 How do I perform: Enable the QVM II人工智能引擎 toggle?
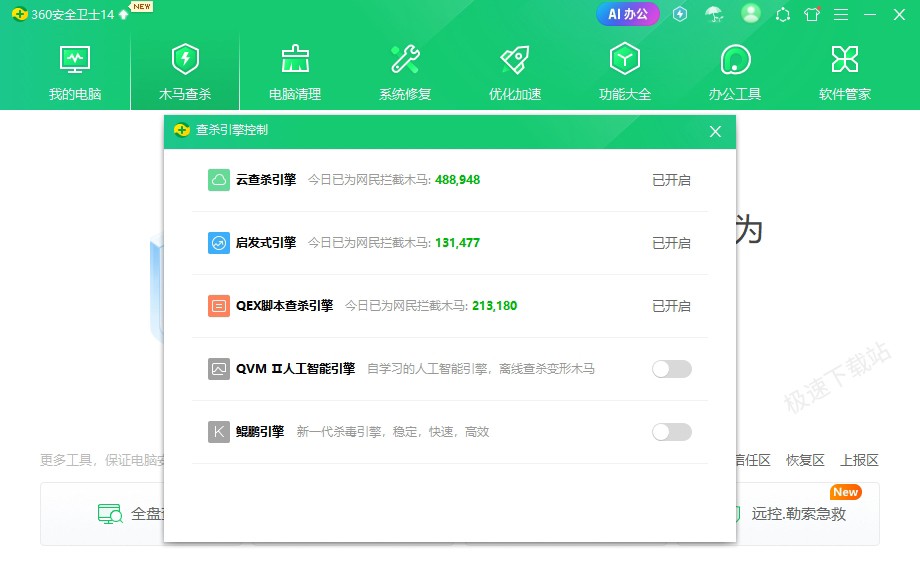coord(671,369)
